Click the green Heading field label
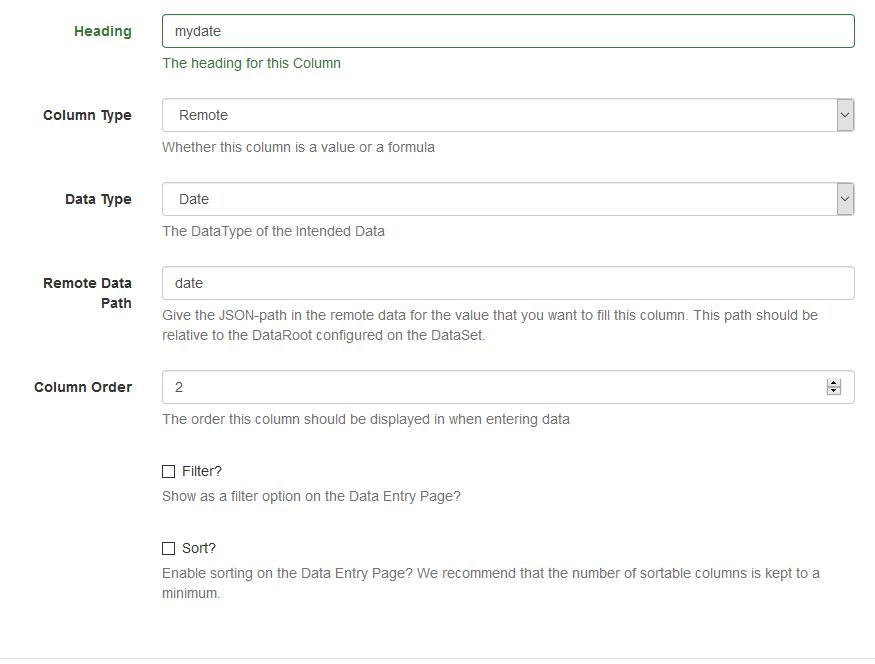875x664 pixels. click(x=103, y=31)
